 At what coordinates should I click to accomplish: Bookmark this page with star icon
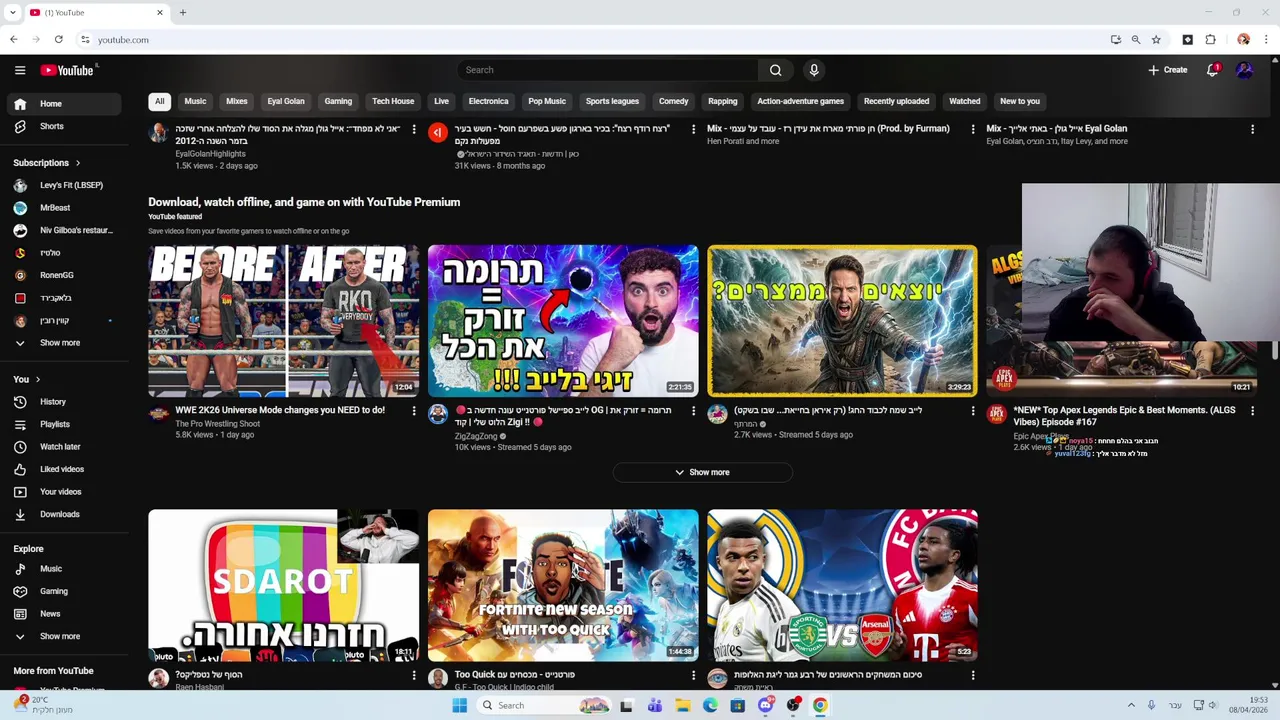click(x=1156, y=40)
